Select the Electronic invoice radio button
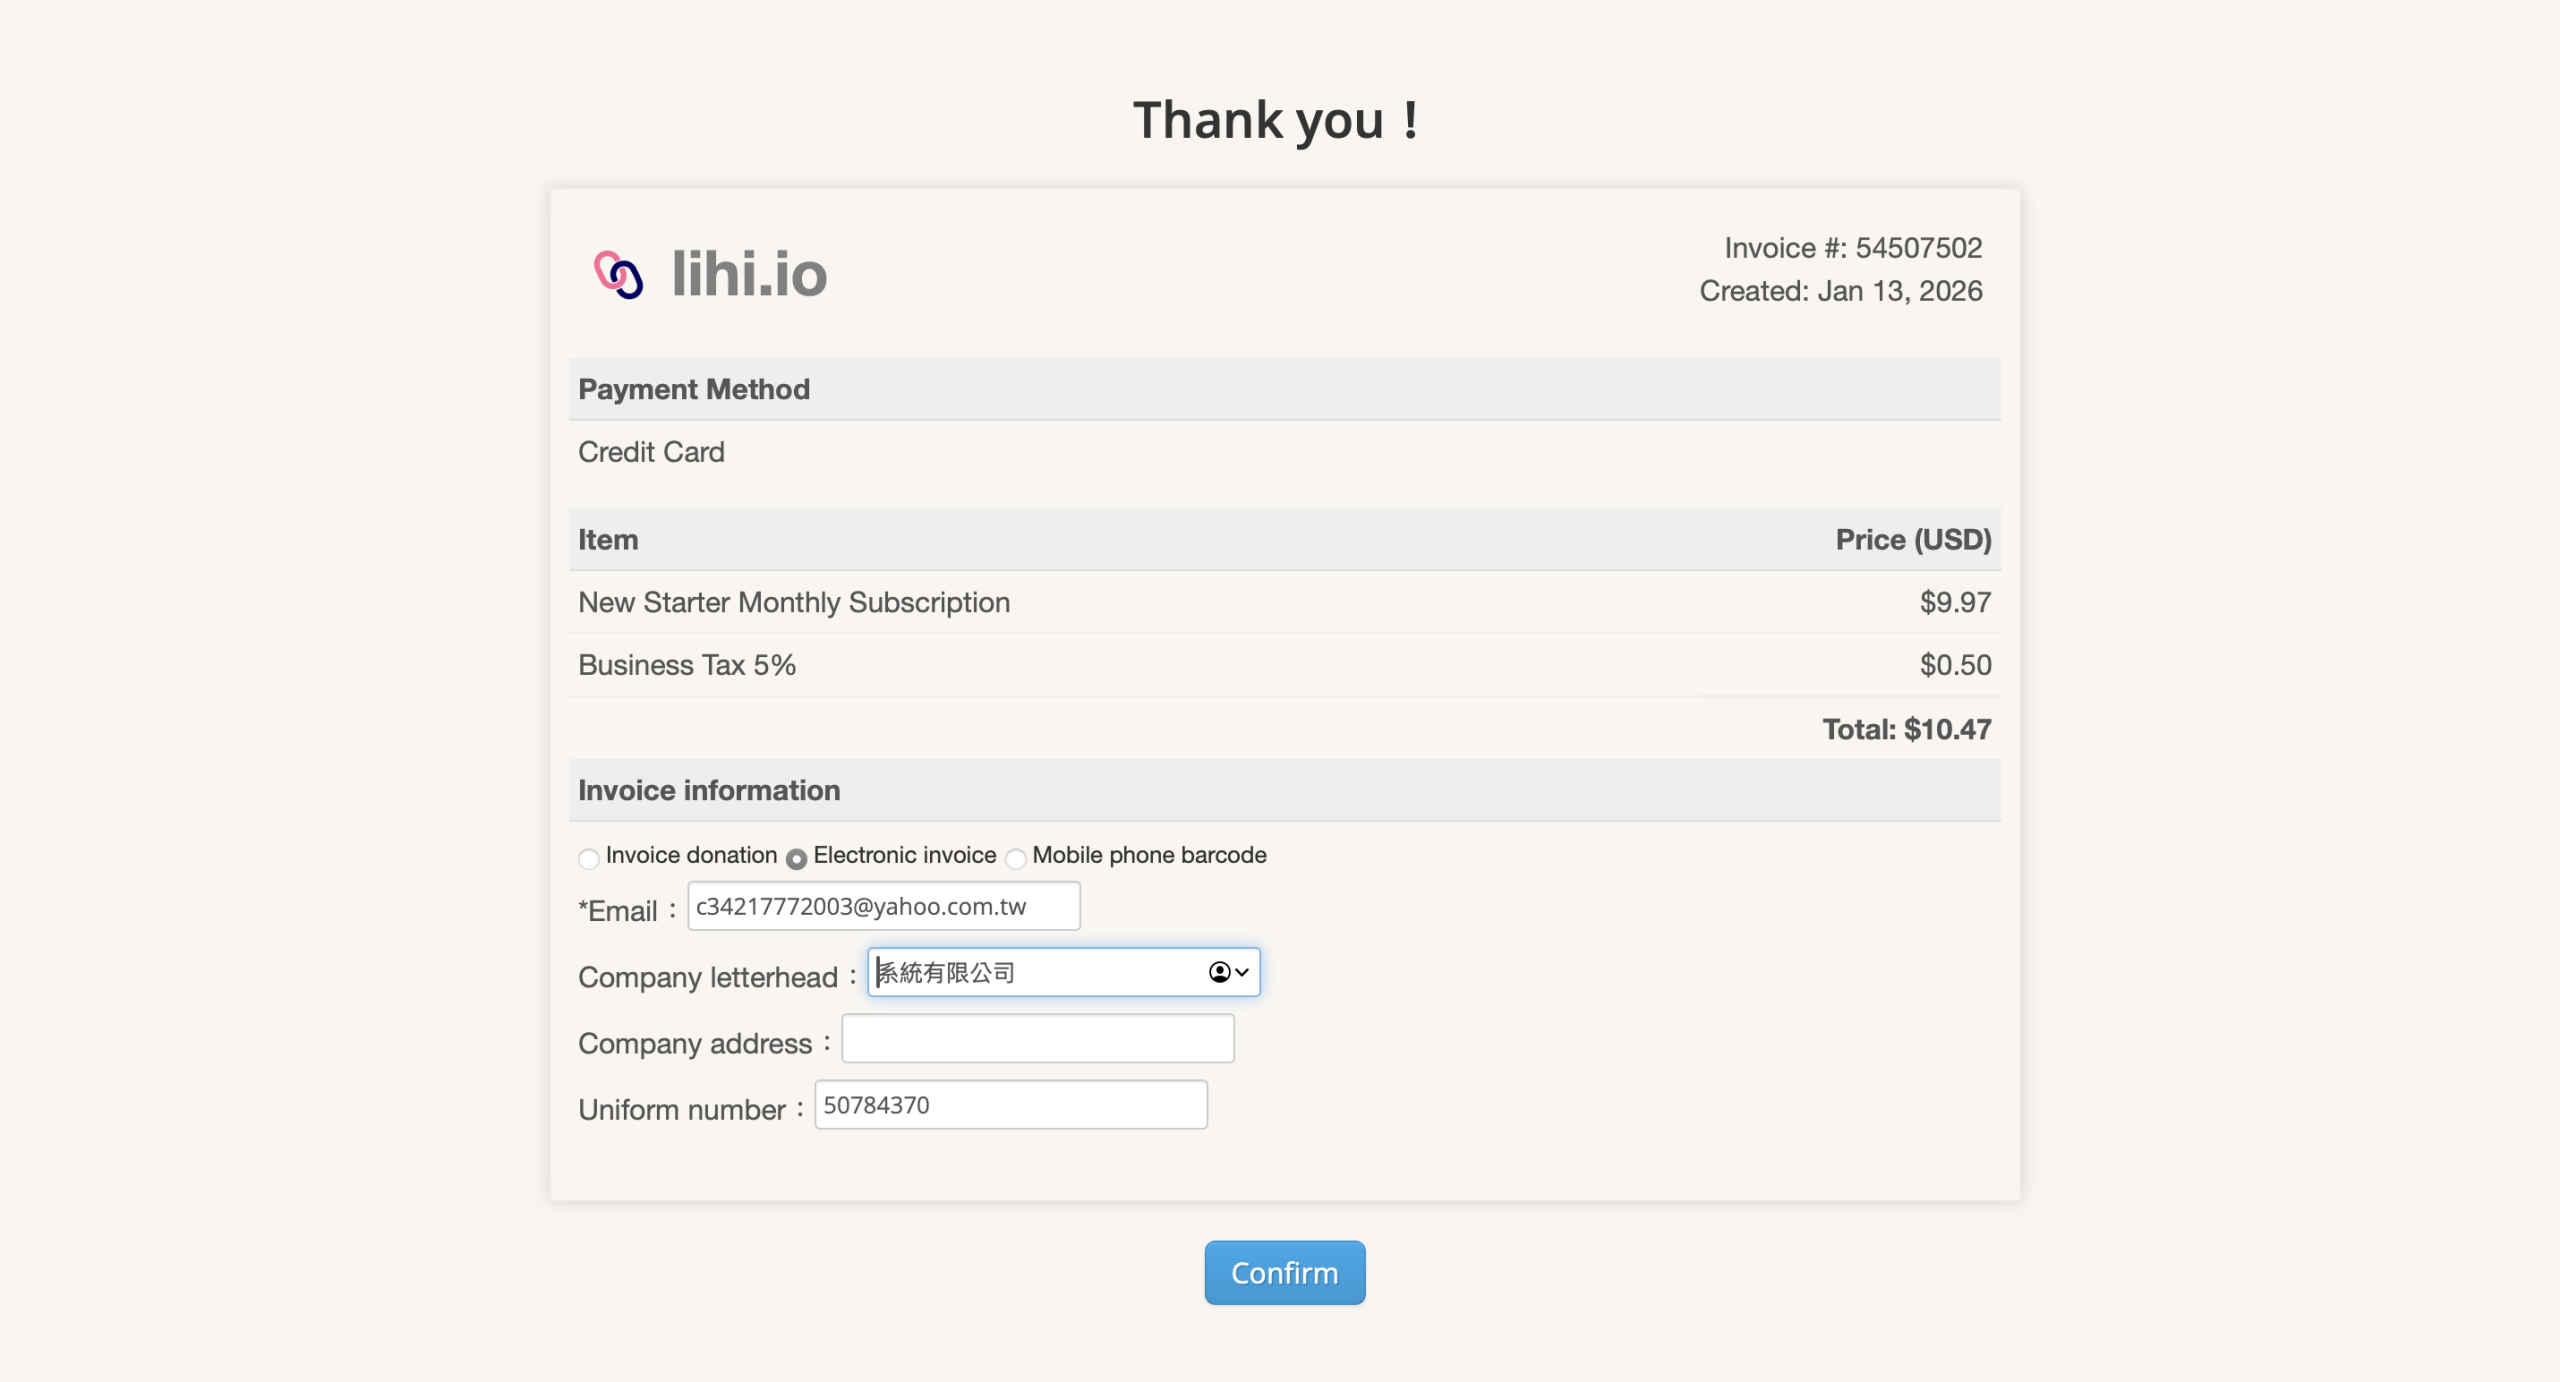Viewport: 2560px width, 1382px height. [796, 858]
